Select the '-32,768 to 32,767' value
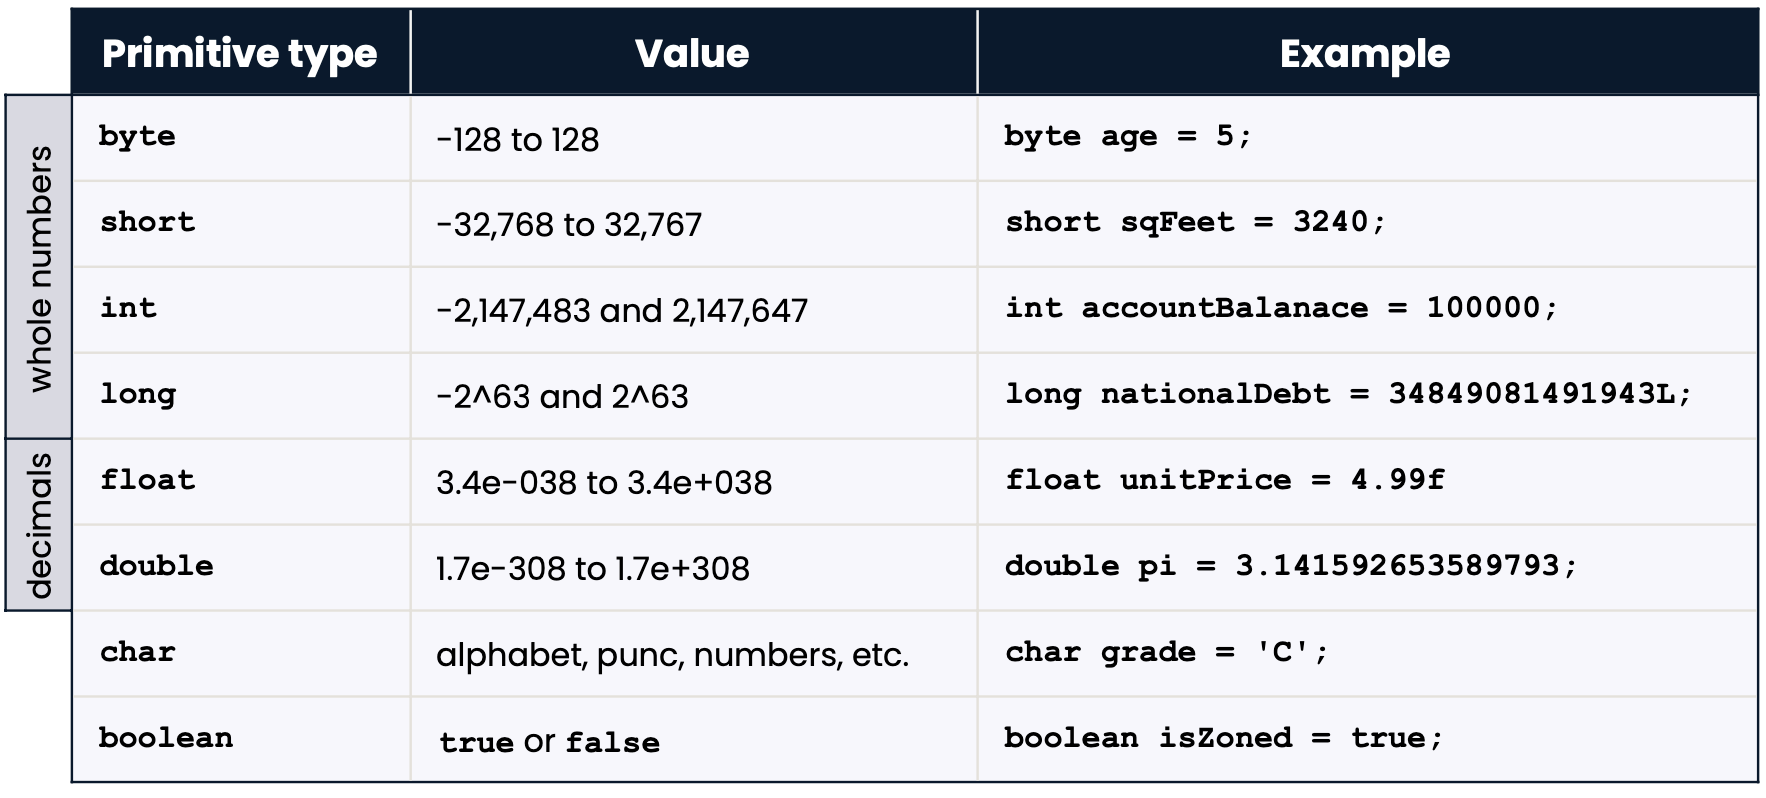This screenshot has height=798, width=1766. tap(569, 225)
